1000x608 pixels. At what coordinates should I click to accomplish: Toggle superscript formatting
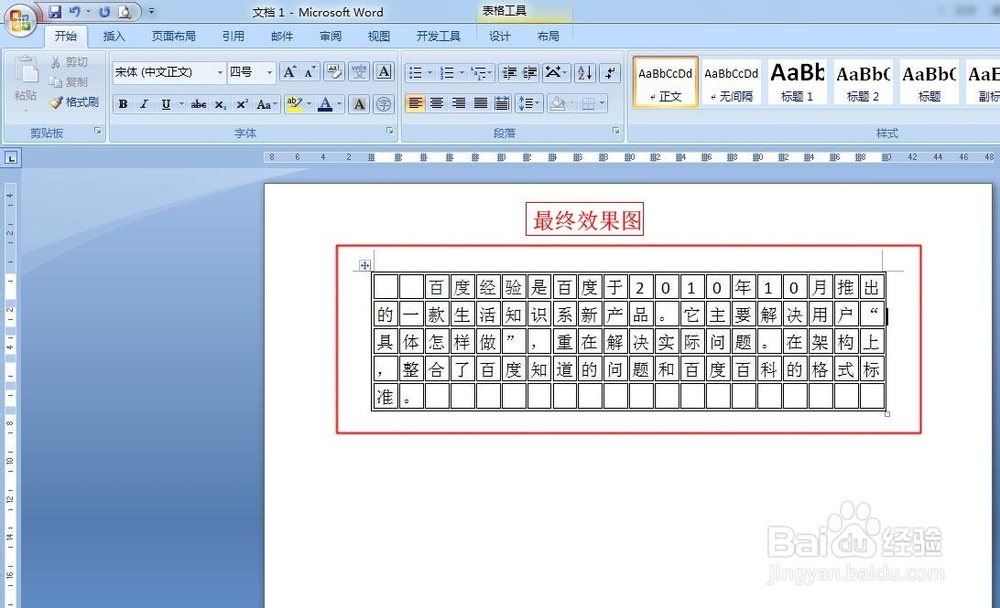[x=242, y=104]
